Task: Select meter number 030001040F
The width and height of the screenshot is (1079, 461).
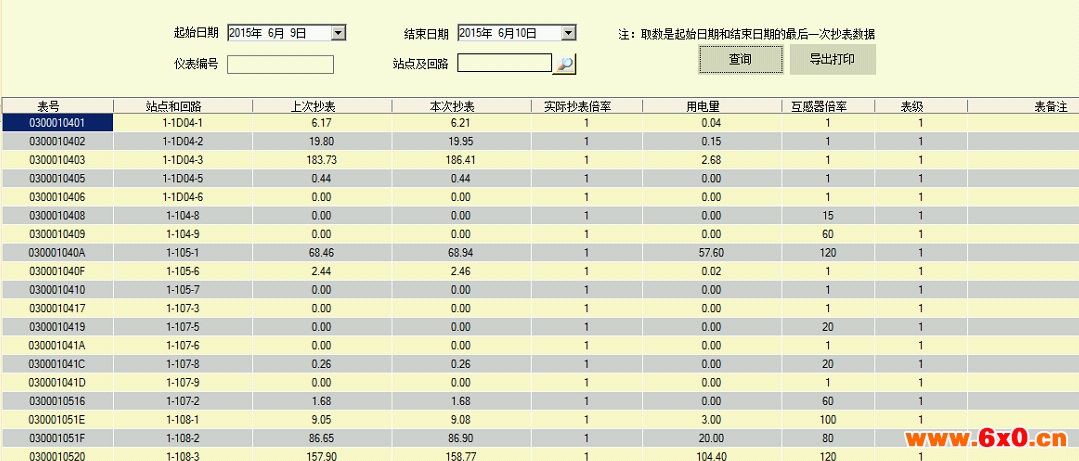Action: tap(57, 271)
